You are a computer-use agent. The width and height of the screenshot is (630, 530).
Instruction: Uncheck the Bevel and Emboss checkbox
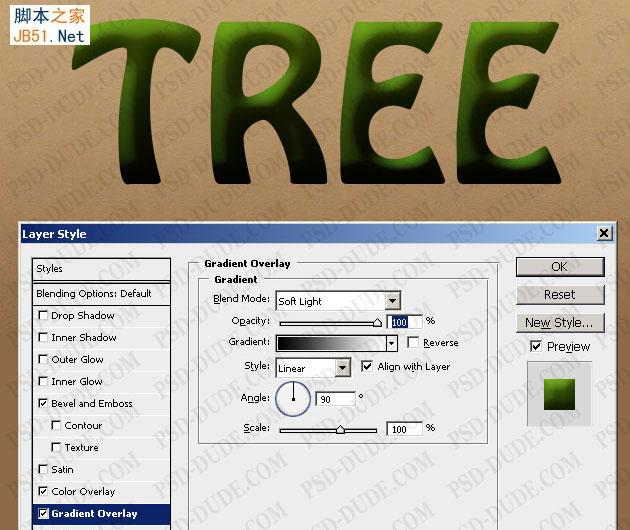click(43, 403)
